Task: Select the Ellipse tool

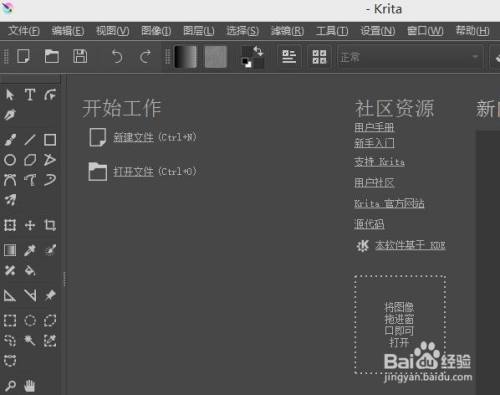Action: (10, 160)
